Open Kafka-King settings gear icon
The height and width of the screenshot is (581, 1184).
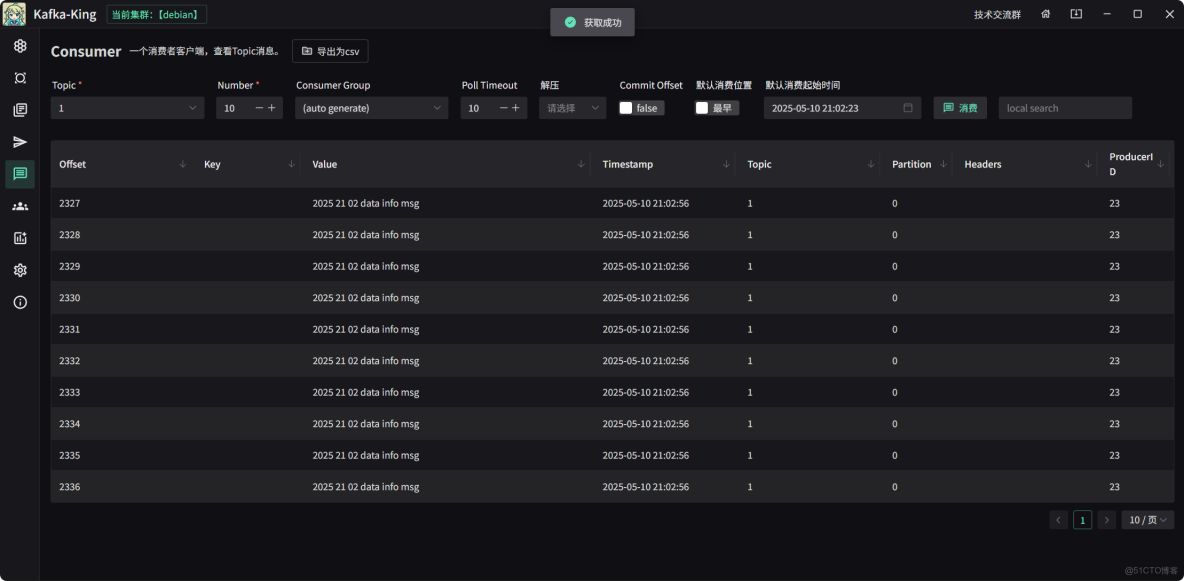(20, 270)
